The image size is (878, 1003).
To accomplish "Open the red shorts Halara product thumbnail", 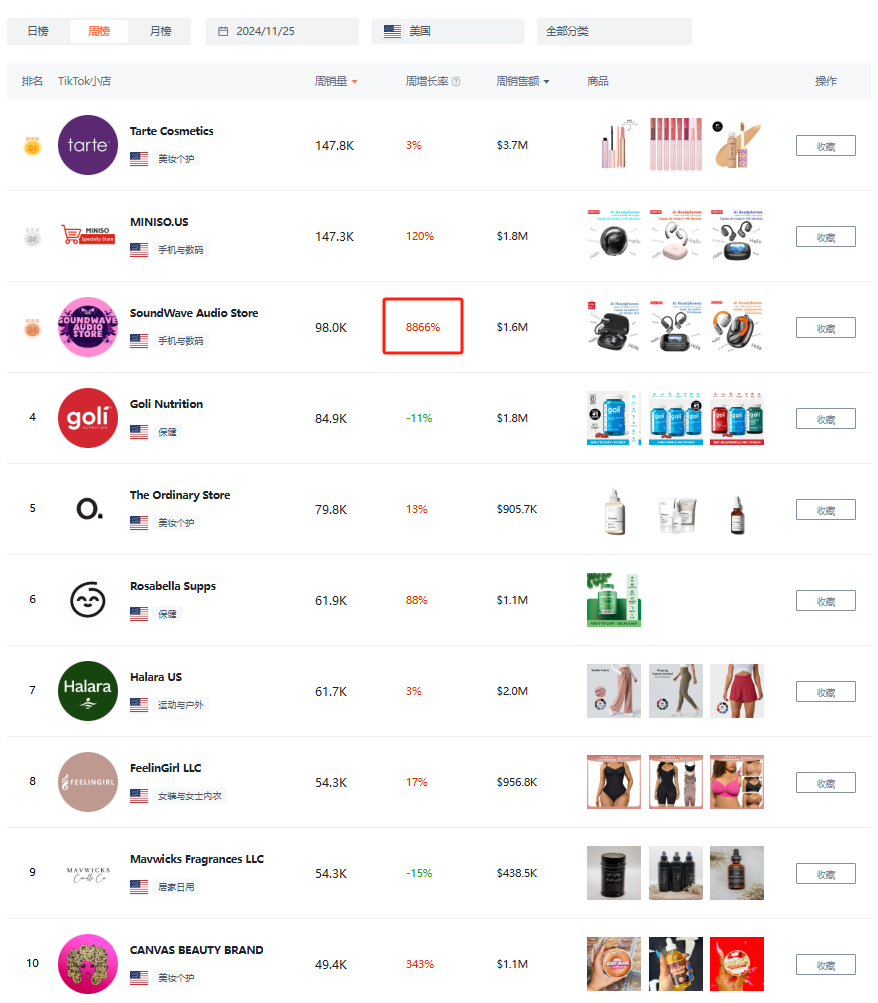I will coord(737,691).
